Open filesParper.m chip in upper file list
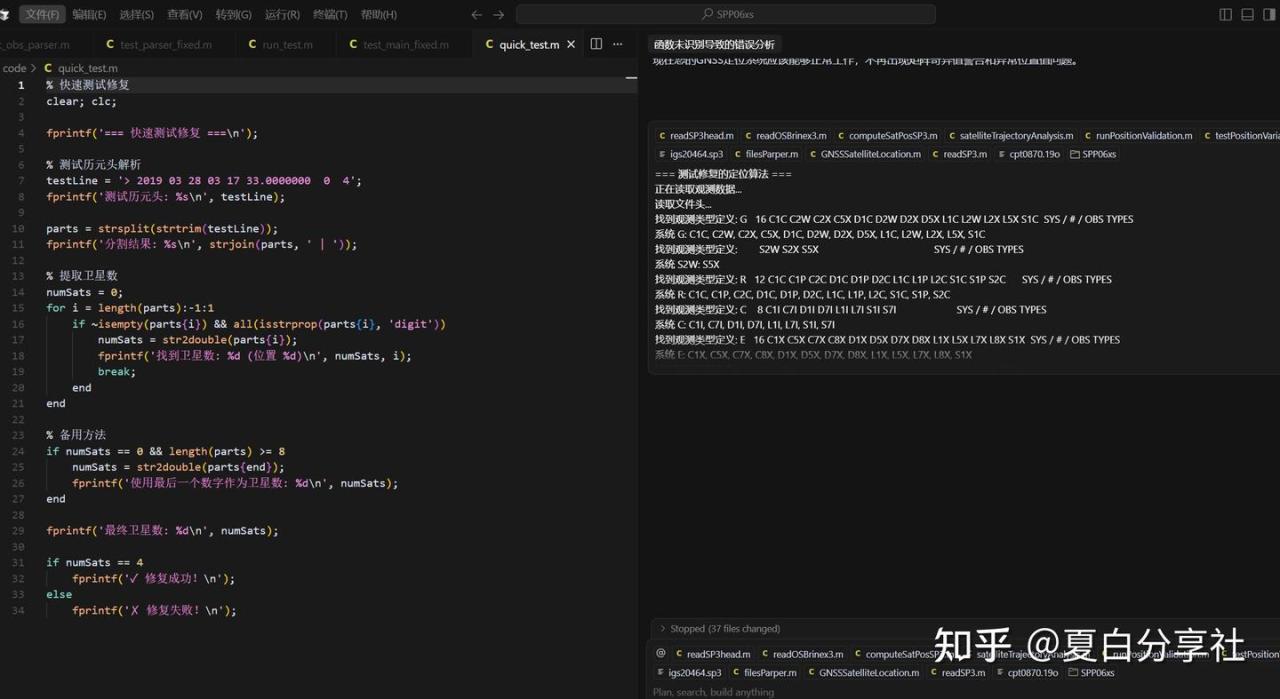This screenshot has width=1280, height=699. [x=765, y=154]
